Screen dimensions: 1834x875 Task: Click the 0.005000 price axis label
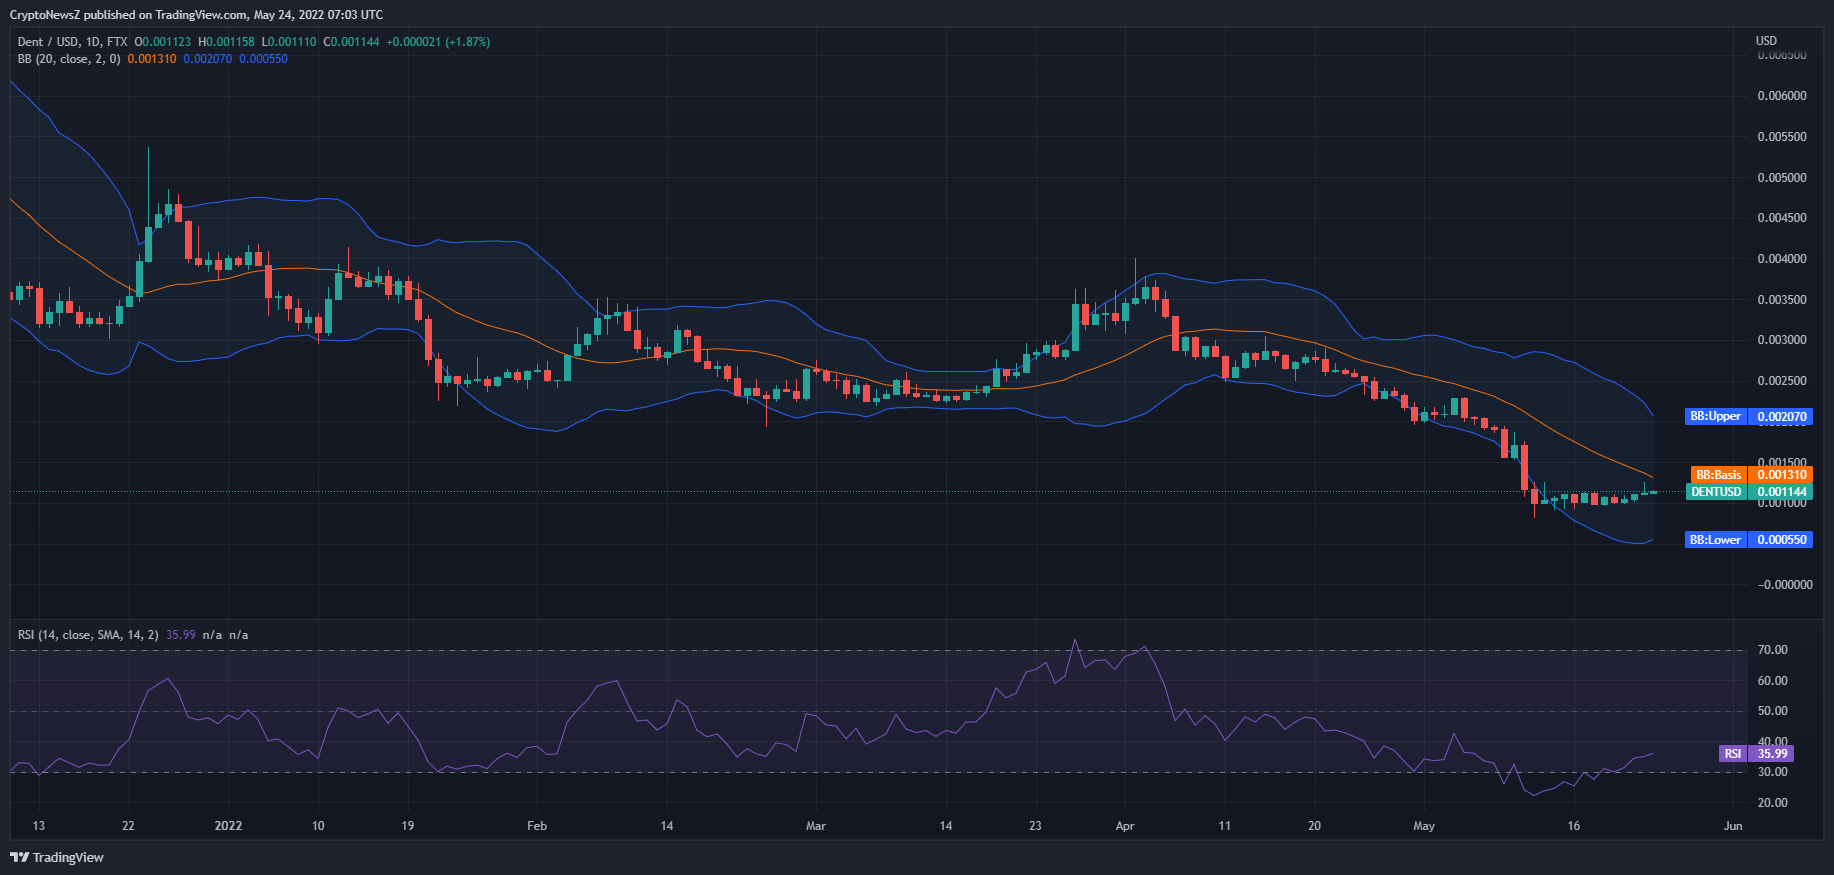click(x=1782, y=178)
